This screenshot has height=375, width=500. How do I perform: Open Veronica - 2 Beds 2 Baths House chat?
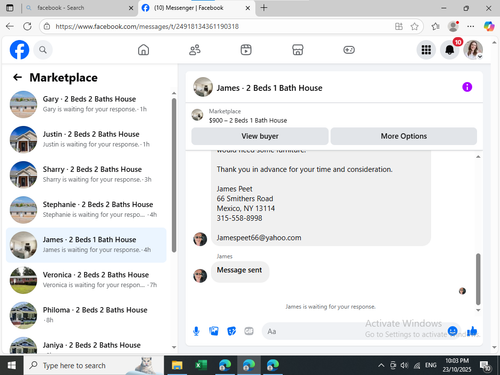[x=87, y=280]
